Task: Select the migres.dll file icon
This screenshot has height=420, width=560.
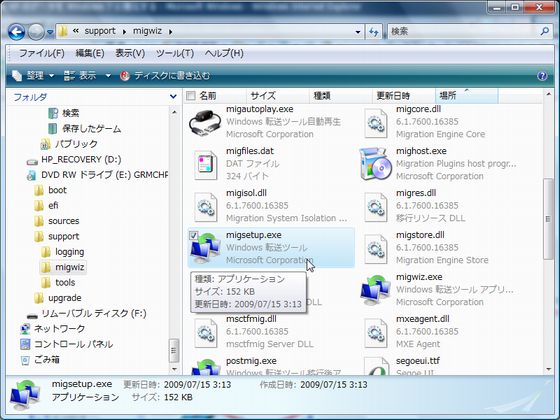Action: 376,207
